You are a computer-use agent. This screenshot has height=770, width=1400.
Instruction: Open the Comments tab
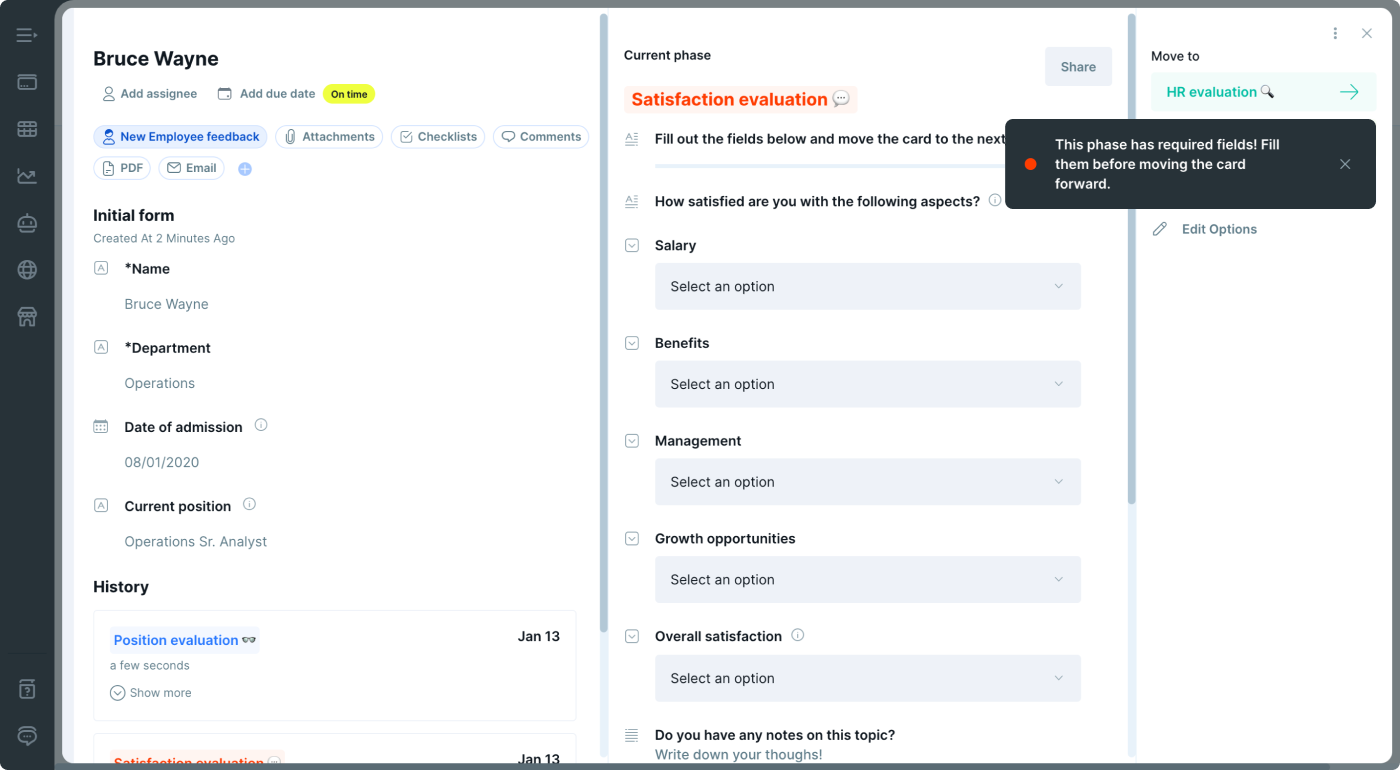[540, 136]
